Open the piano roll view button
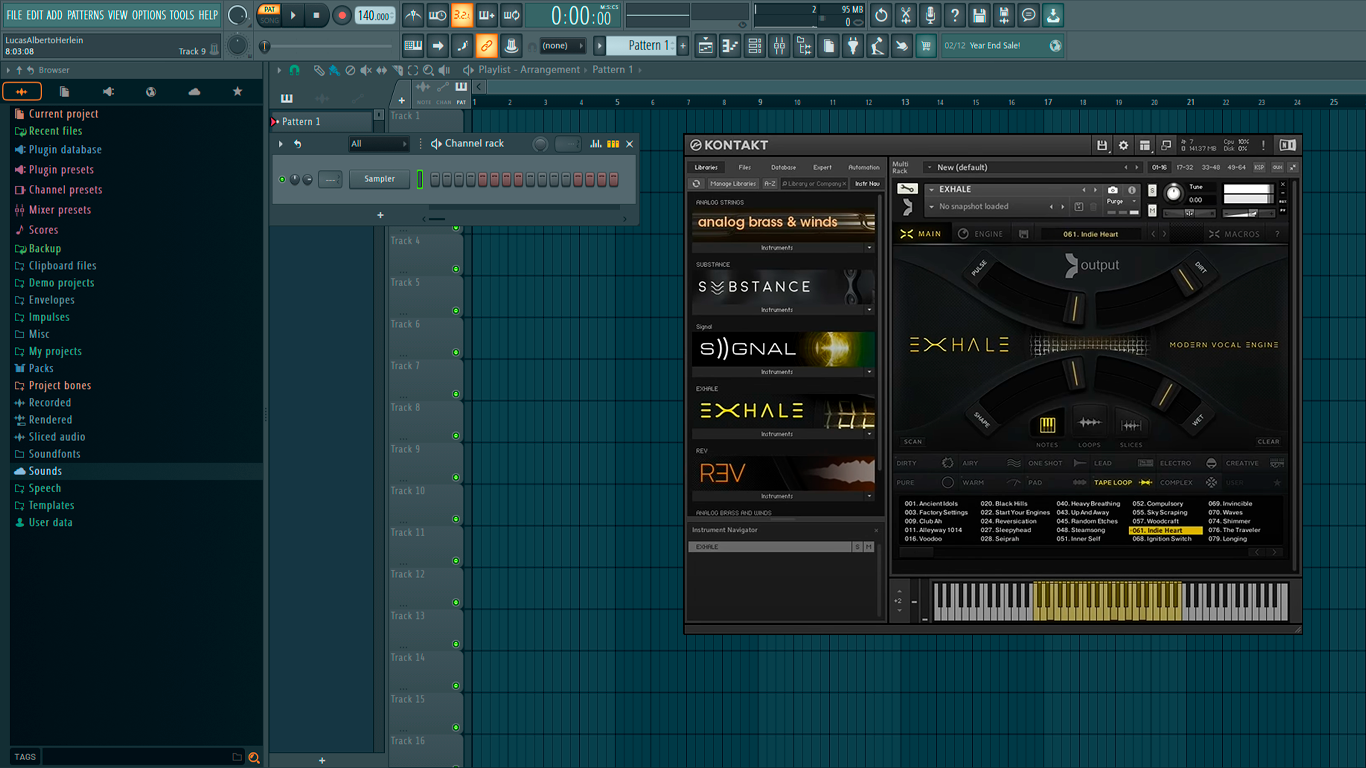The width and height of the screenshot is (1366, 768). pyautogui.click(x=731, y=46)
